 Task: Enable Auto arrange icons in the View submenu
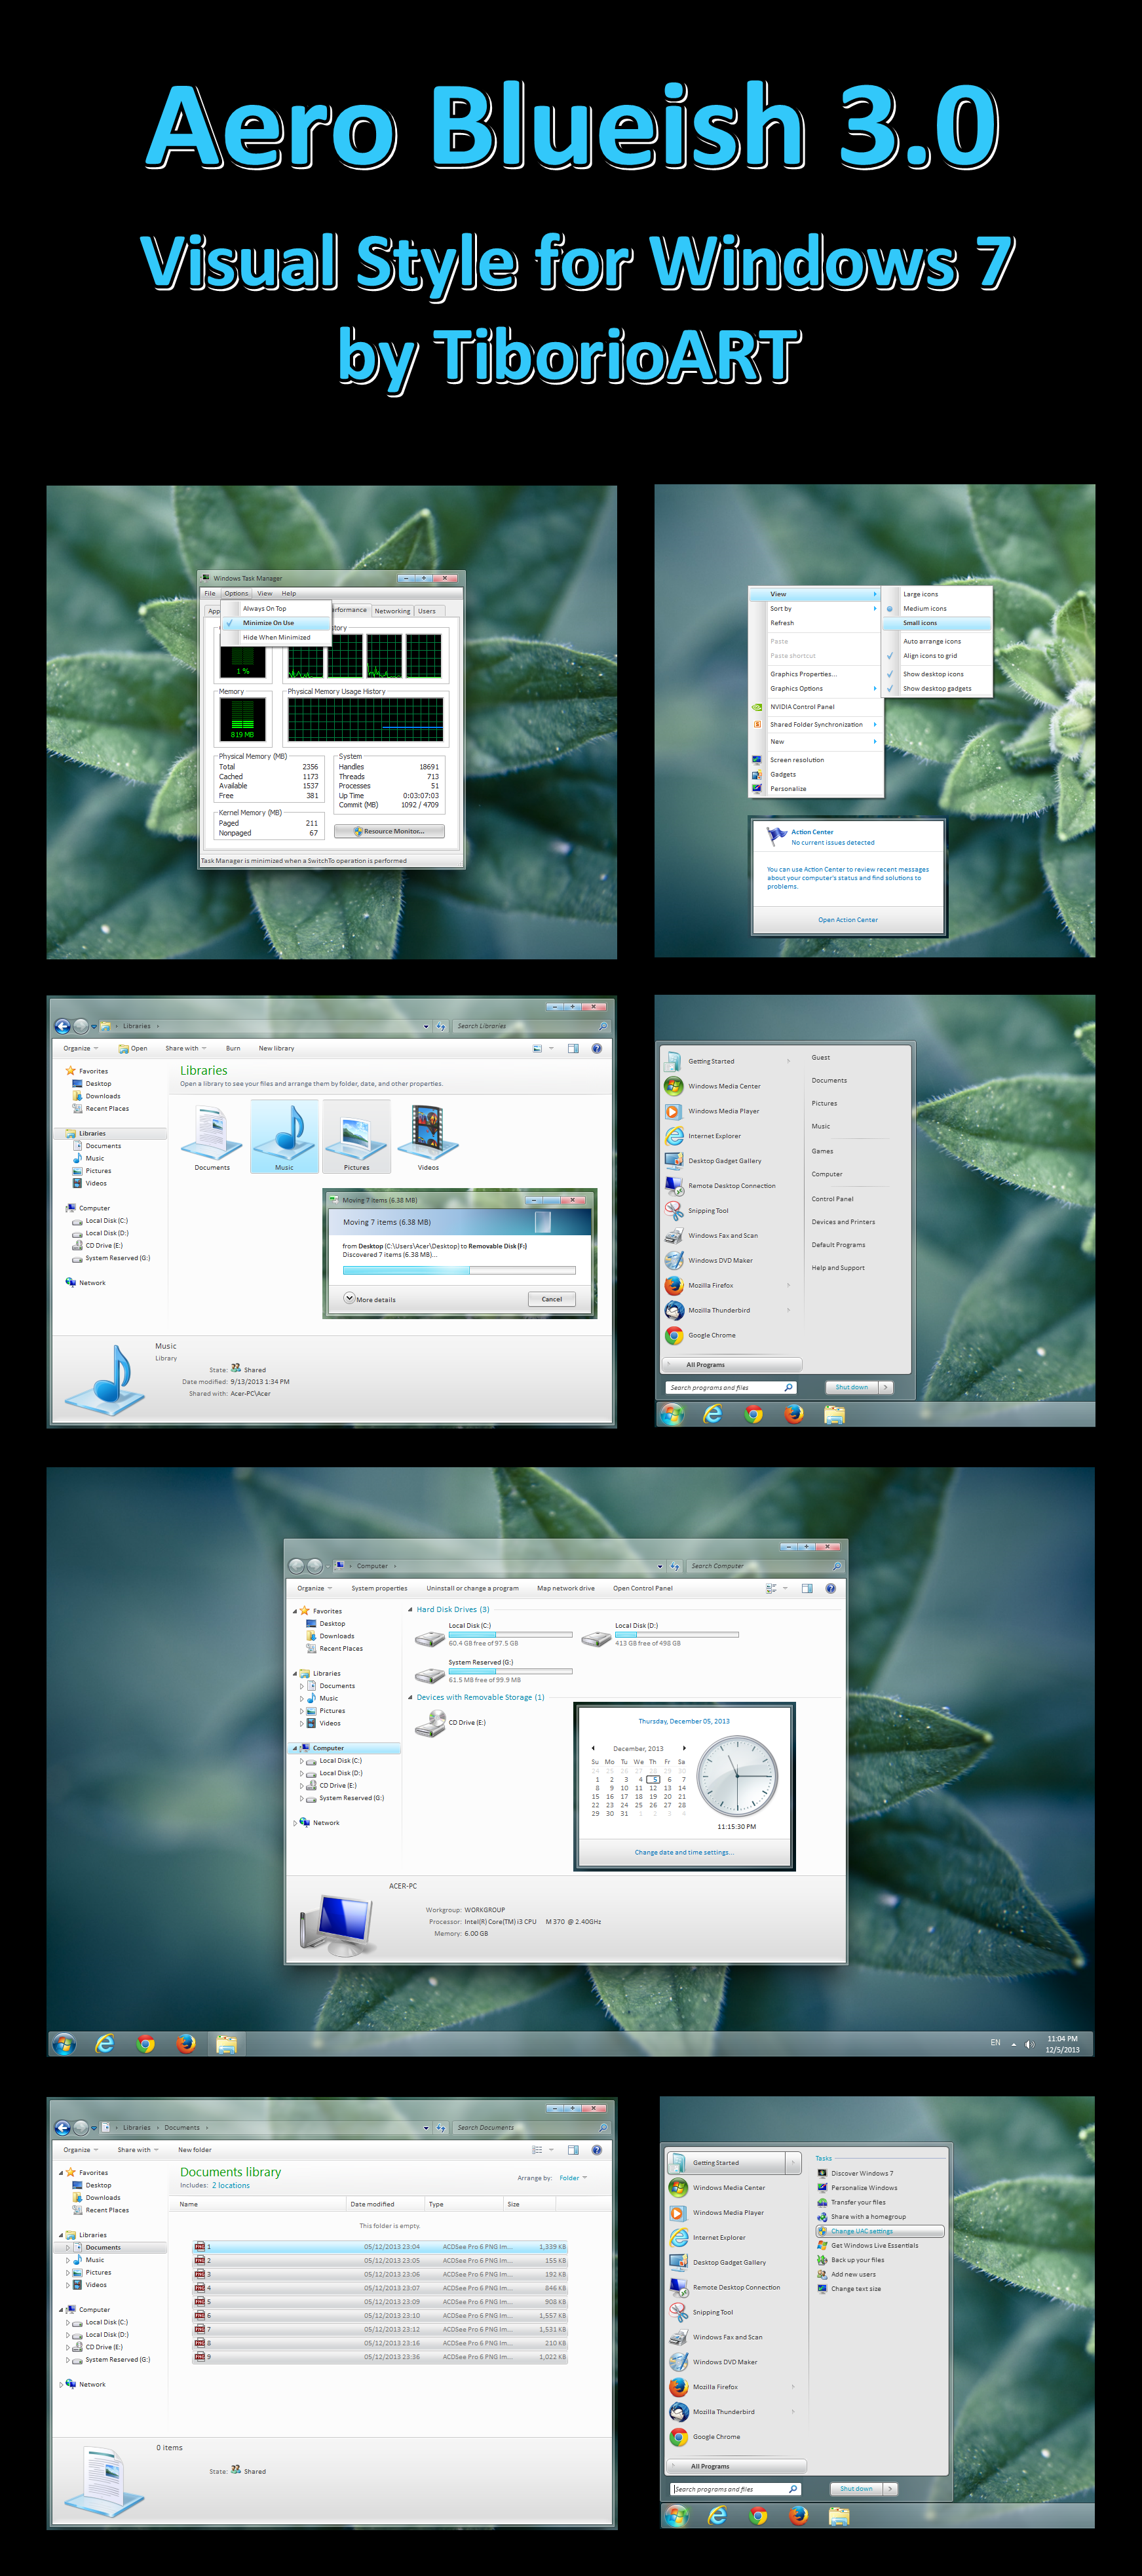coord(937,641)
